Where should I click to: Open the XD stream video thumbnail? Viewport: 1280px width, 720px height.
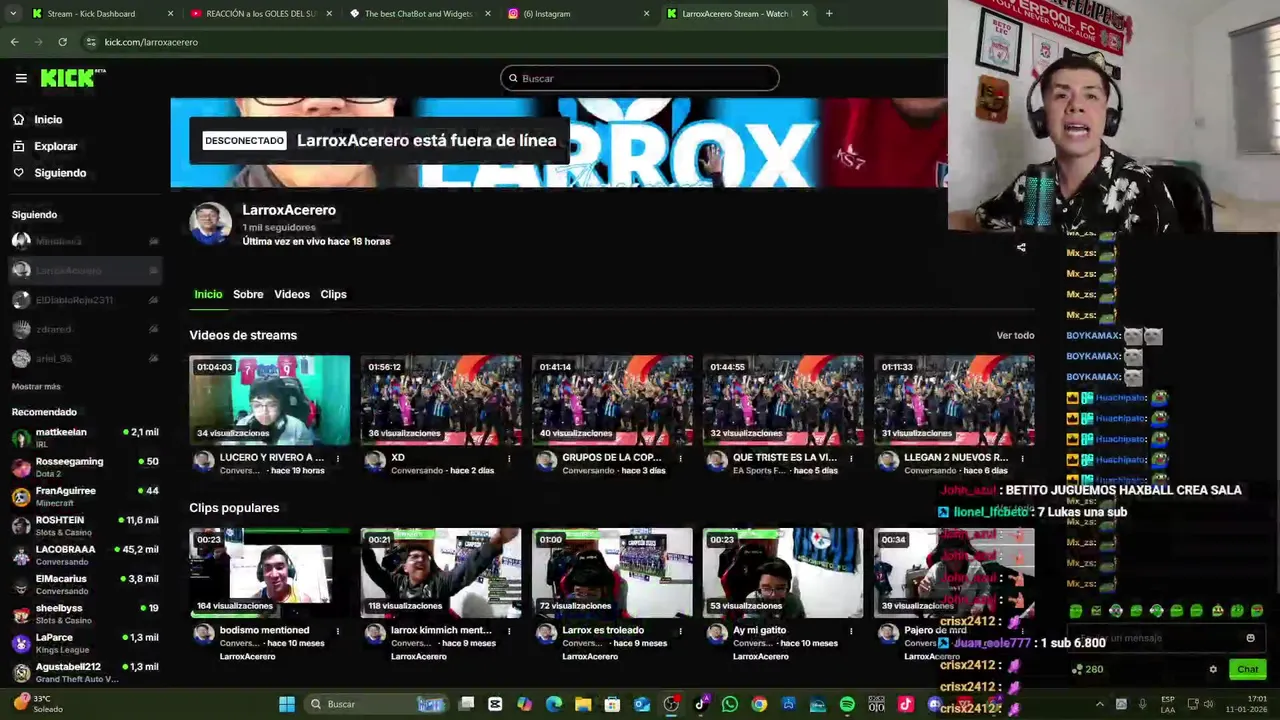pos(441,399)
